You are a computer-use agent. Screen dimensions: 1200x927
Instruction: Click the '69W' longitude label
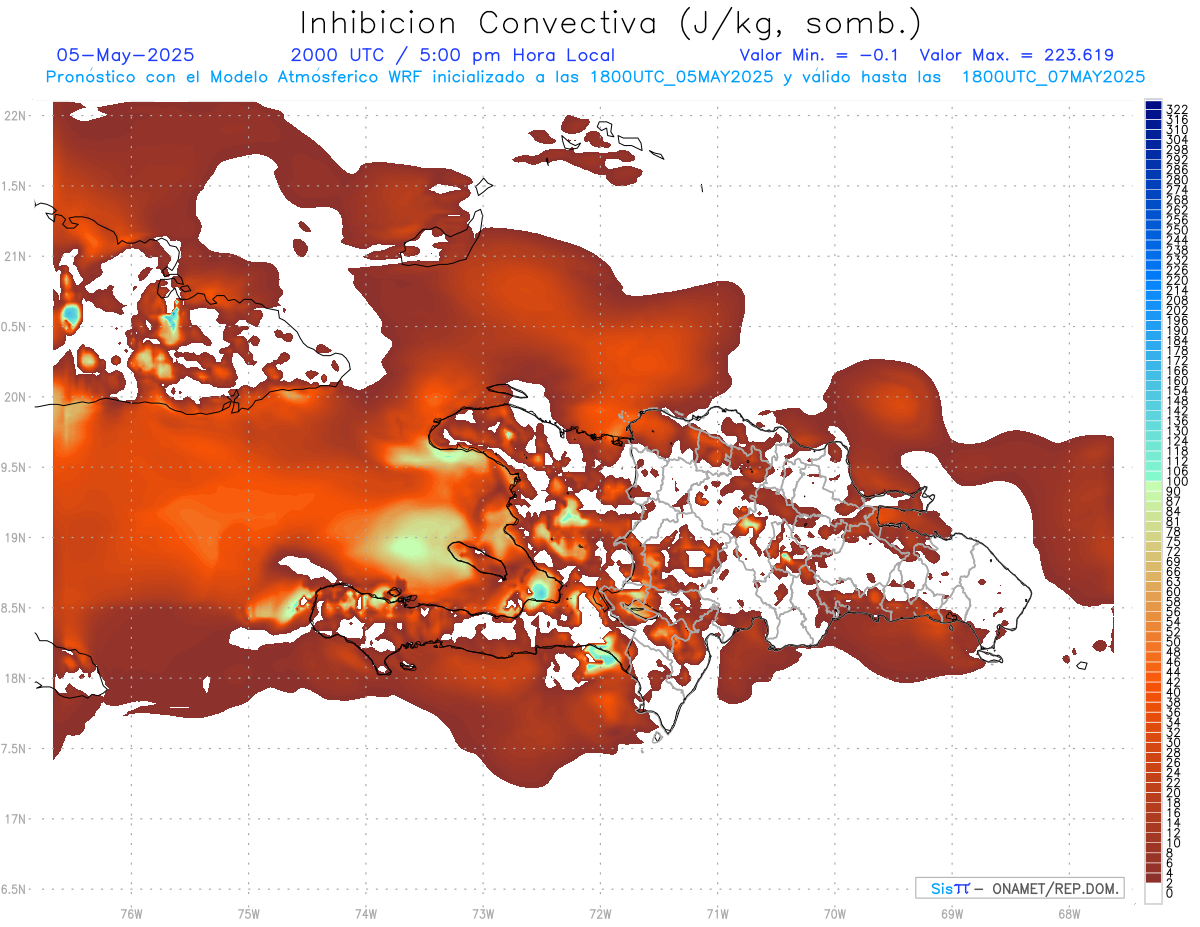tap(951, 914)
